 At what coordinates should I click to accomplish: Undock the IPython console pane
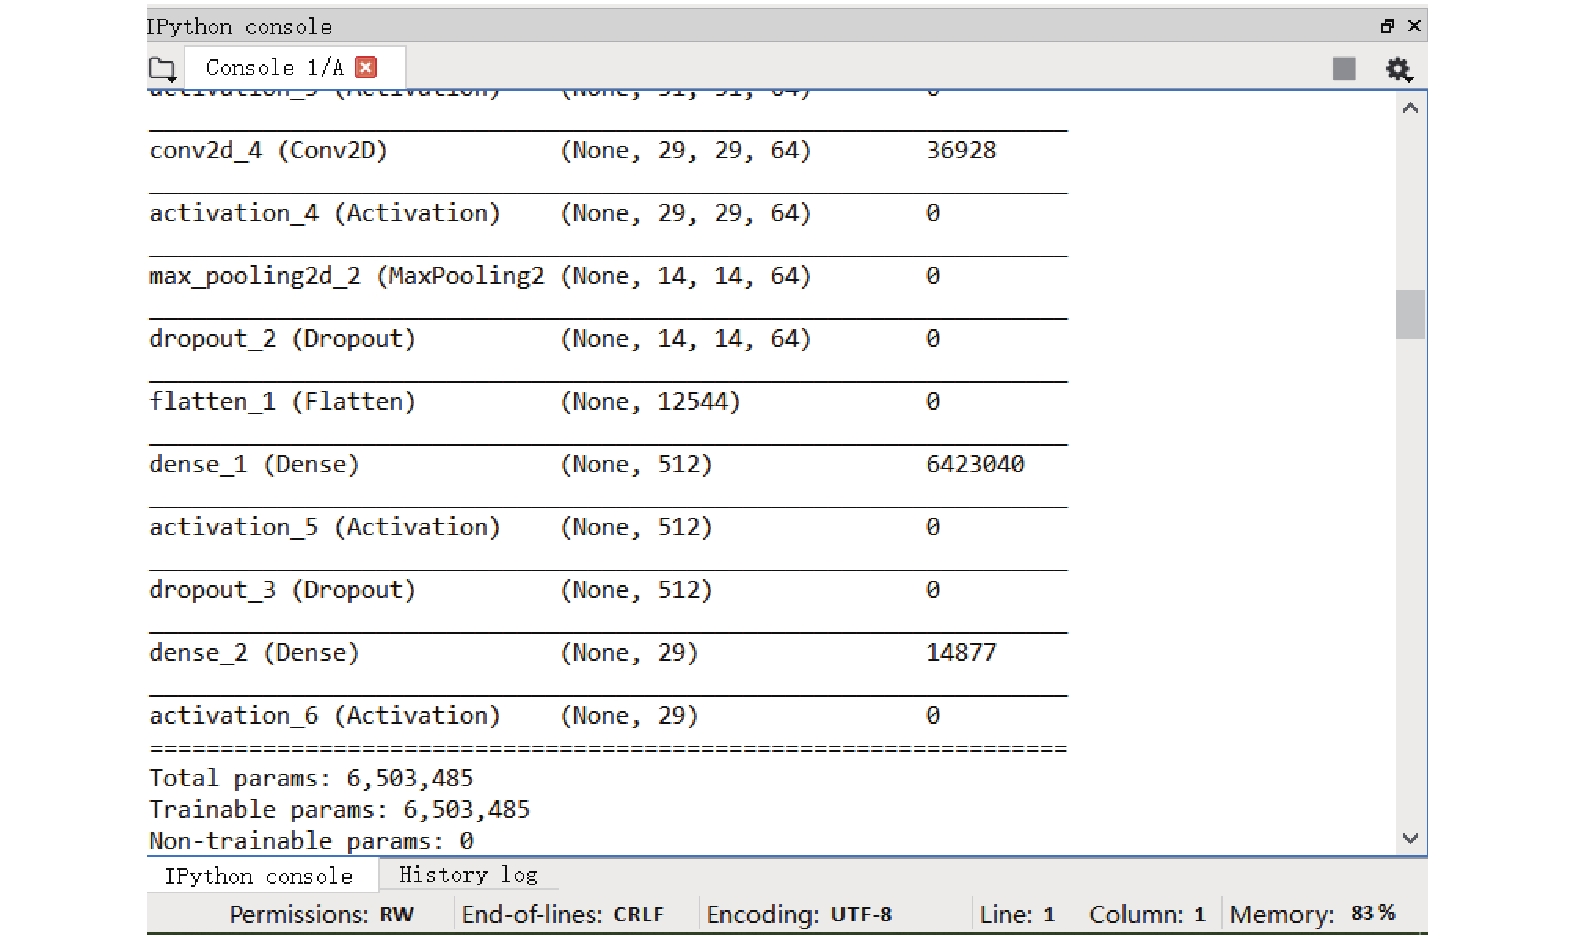pyautogui.click(x=1387, y=26)
